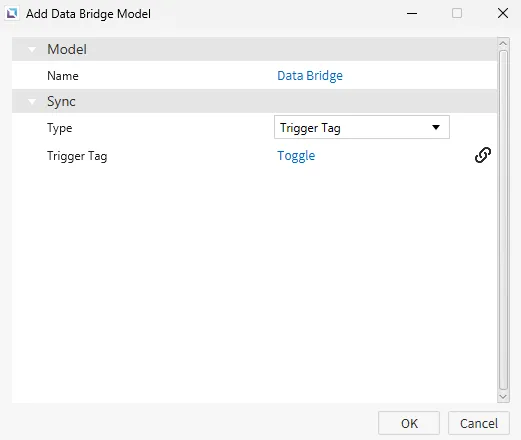Select the Sync section header
This screenshot has width=521, height=440.
tap(254, 101)
